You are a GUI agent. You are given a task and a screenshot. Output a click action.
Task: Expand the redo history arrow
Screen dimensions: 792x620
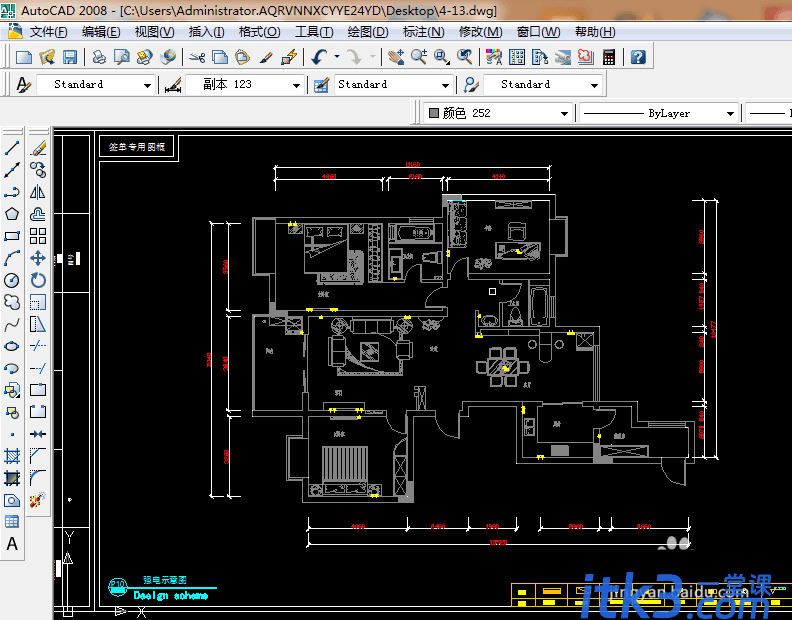(373, 57)
